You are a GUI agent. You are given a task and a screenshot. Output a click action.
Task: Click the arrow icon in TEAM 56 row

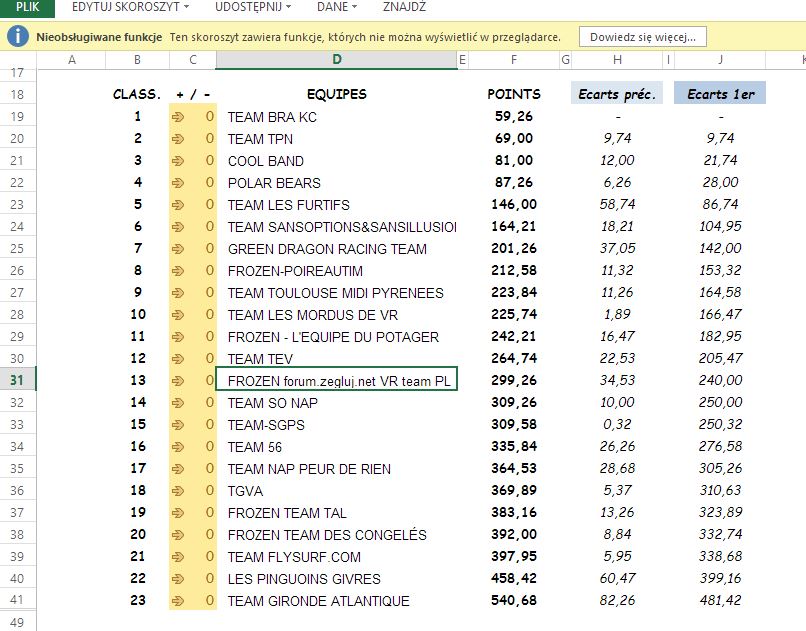(178, 447)
